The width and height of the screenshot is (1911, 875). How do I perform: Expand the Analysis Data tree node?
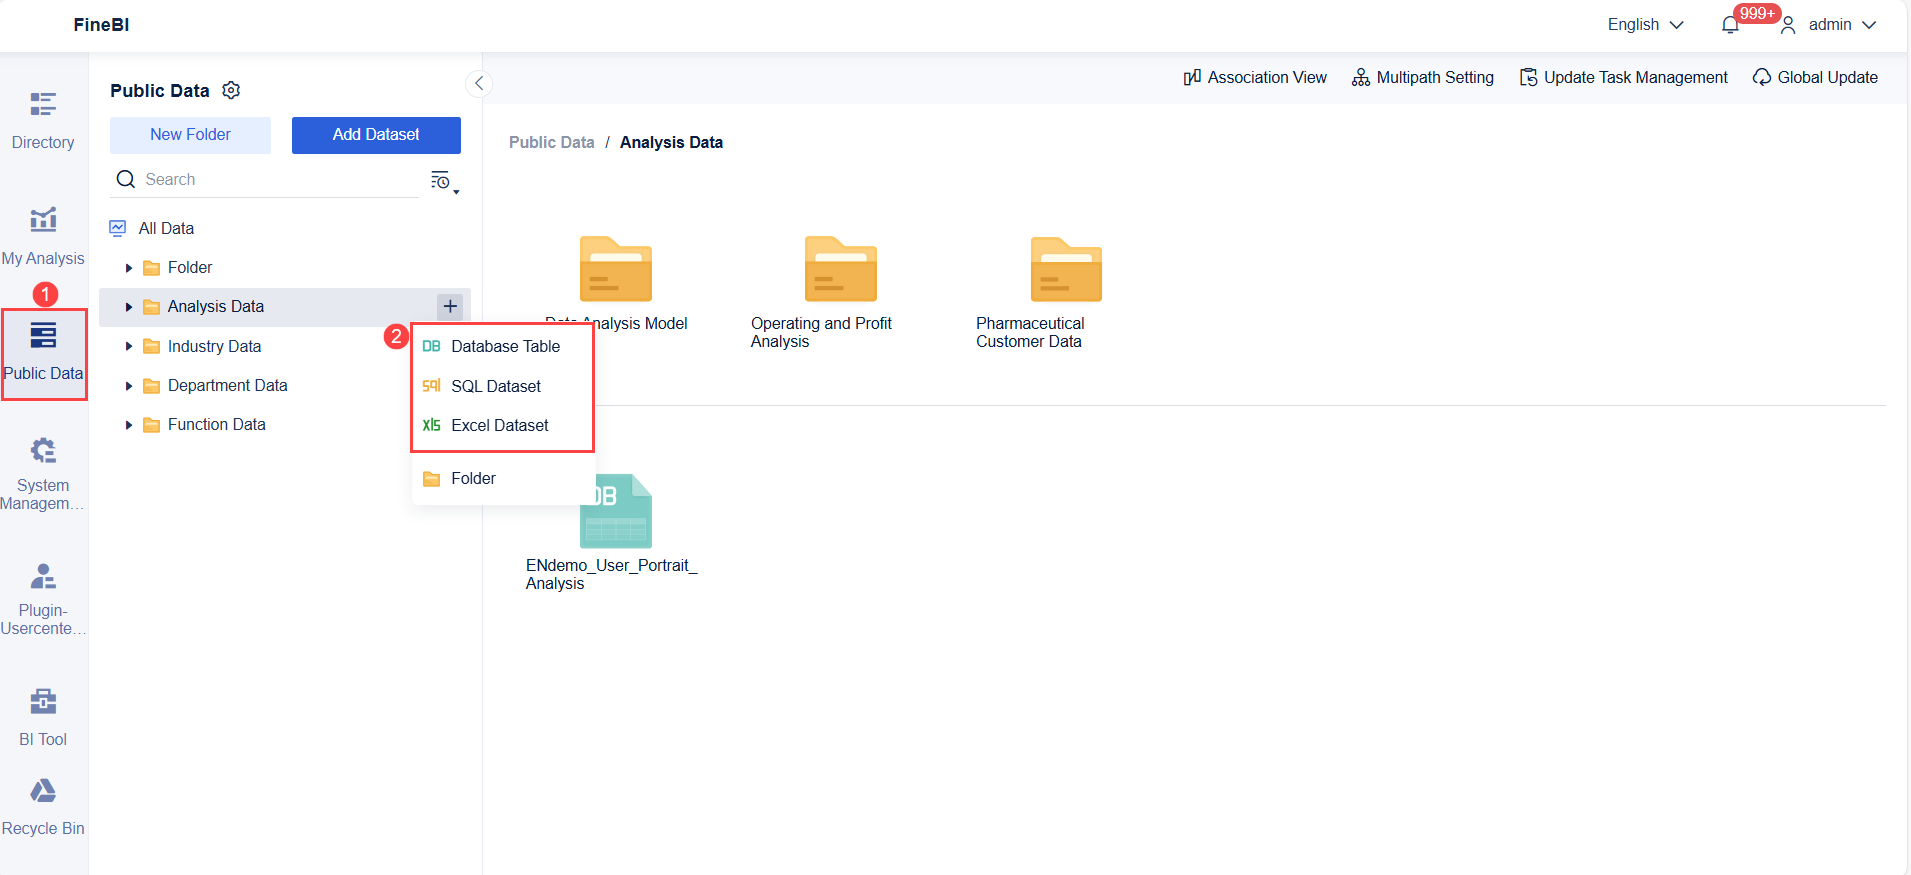coord(129,307)
